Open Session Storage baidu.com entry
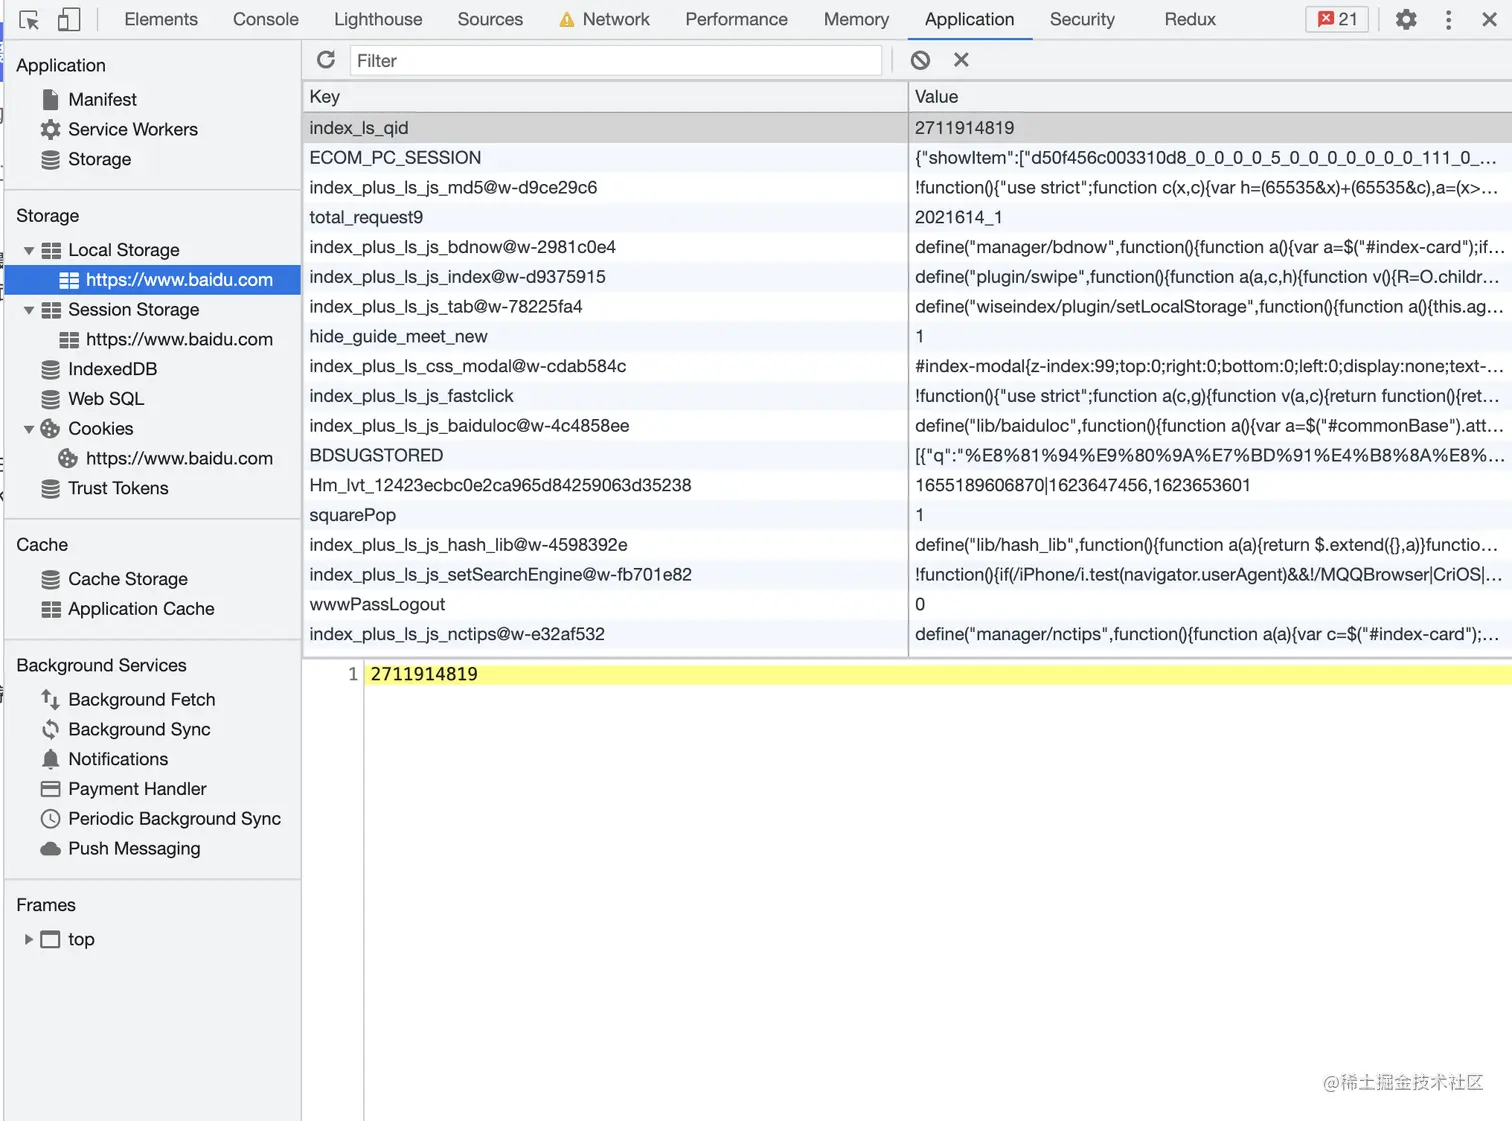1512x1121 pixels. 178,339
